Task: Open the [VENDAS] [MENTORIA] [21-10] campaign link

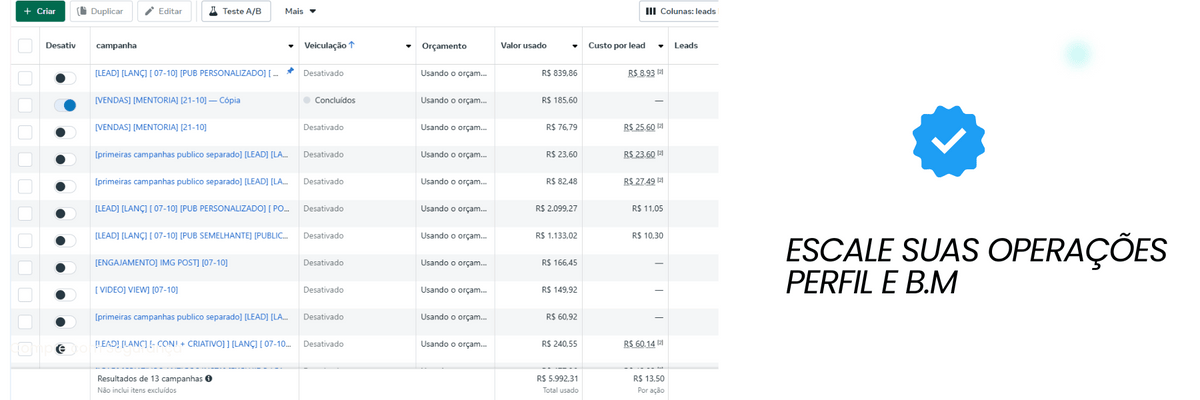Action: [151, 127]
